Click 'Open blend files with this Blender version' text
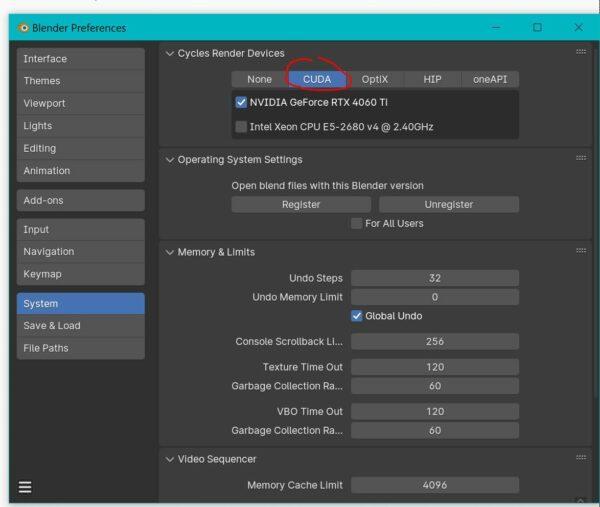The height and width of the screenshot is (507, 600). tap(328, 186)
